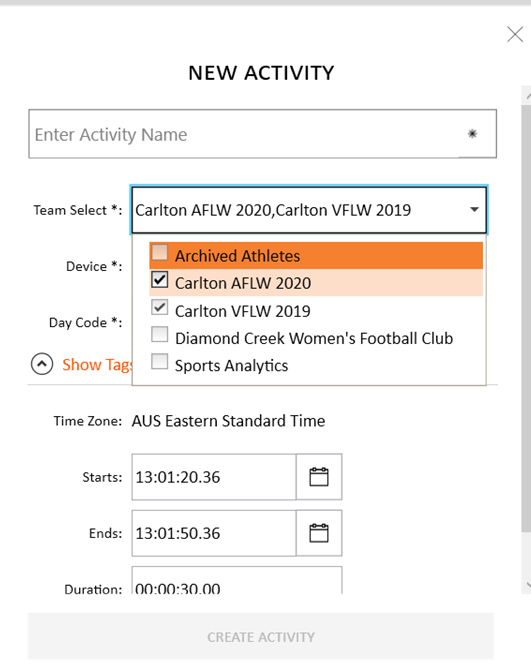Click the Show Tags link

pyautogui.click(x=97, y=365)
